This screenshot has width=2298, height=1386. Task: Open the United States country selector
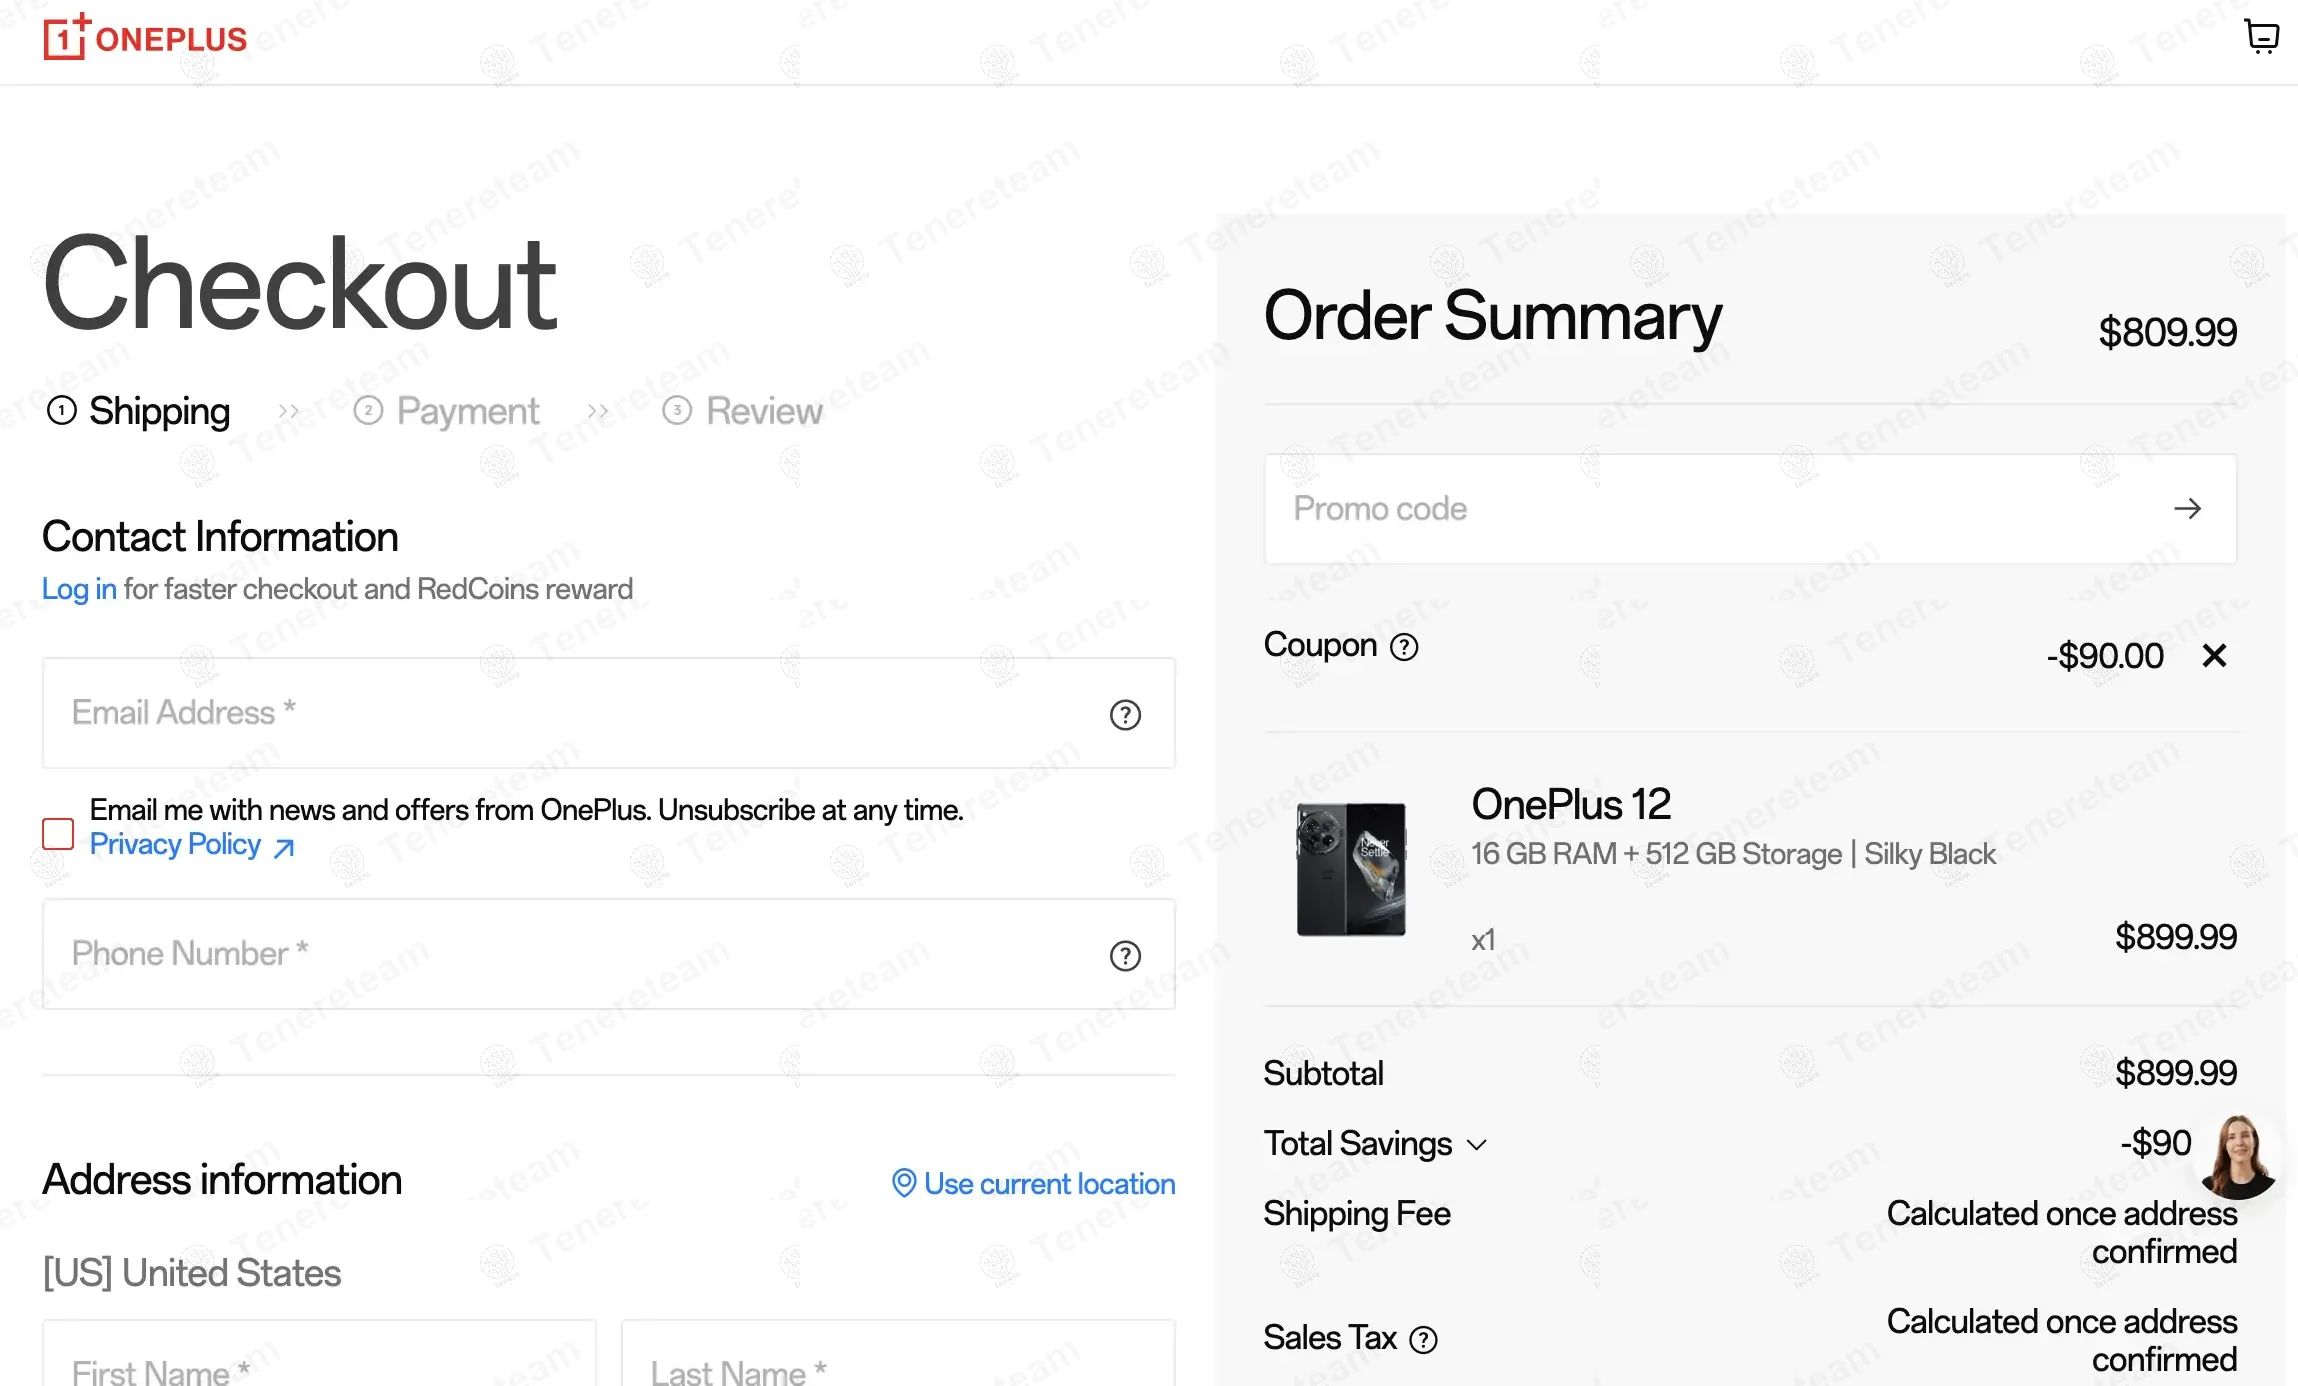point(192,1273)
